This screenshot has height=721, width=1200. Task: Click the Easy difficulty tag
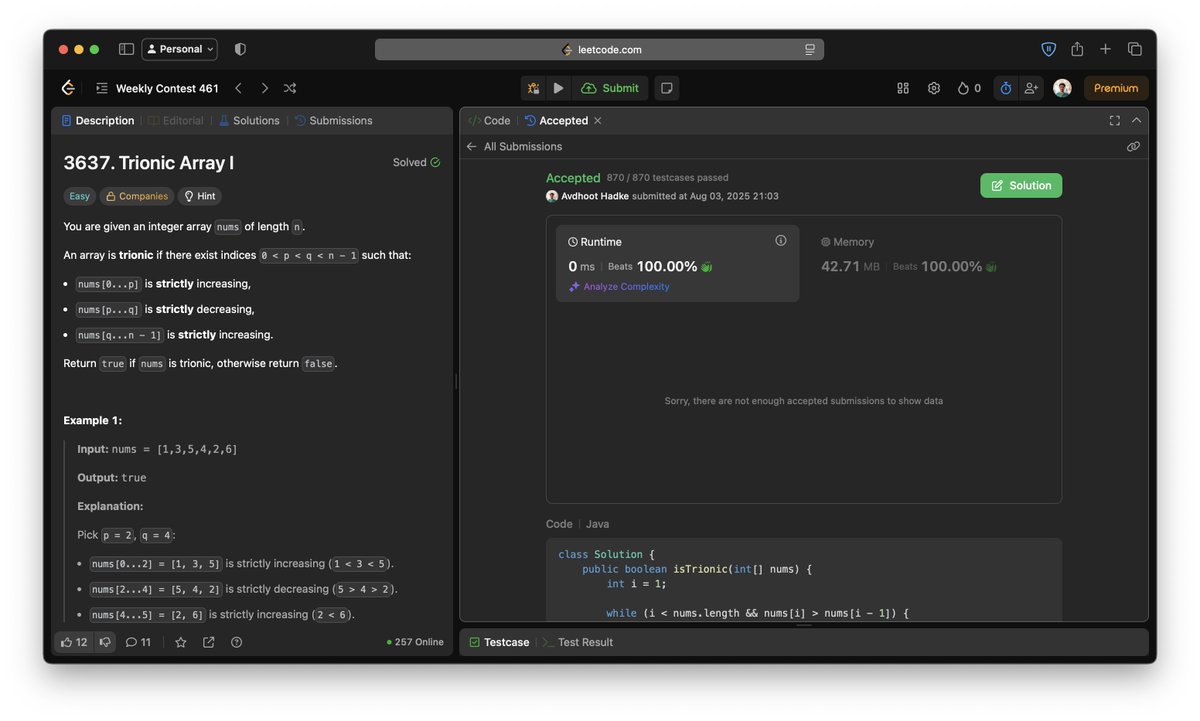pyautogui.click(x=79, y=197)
